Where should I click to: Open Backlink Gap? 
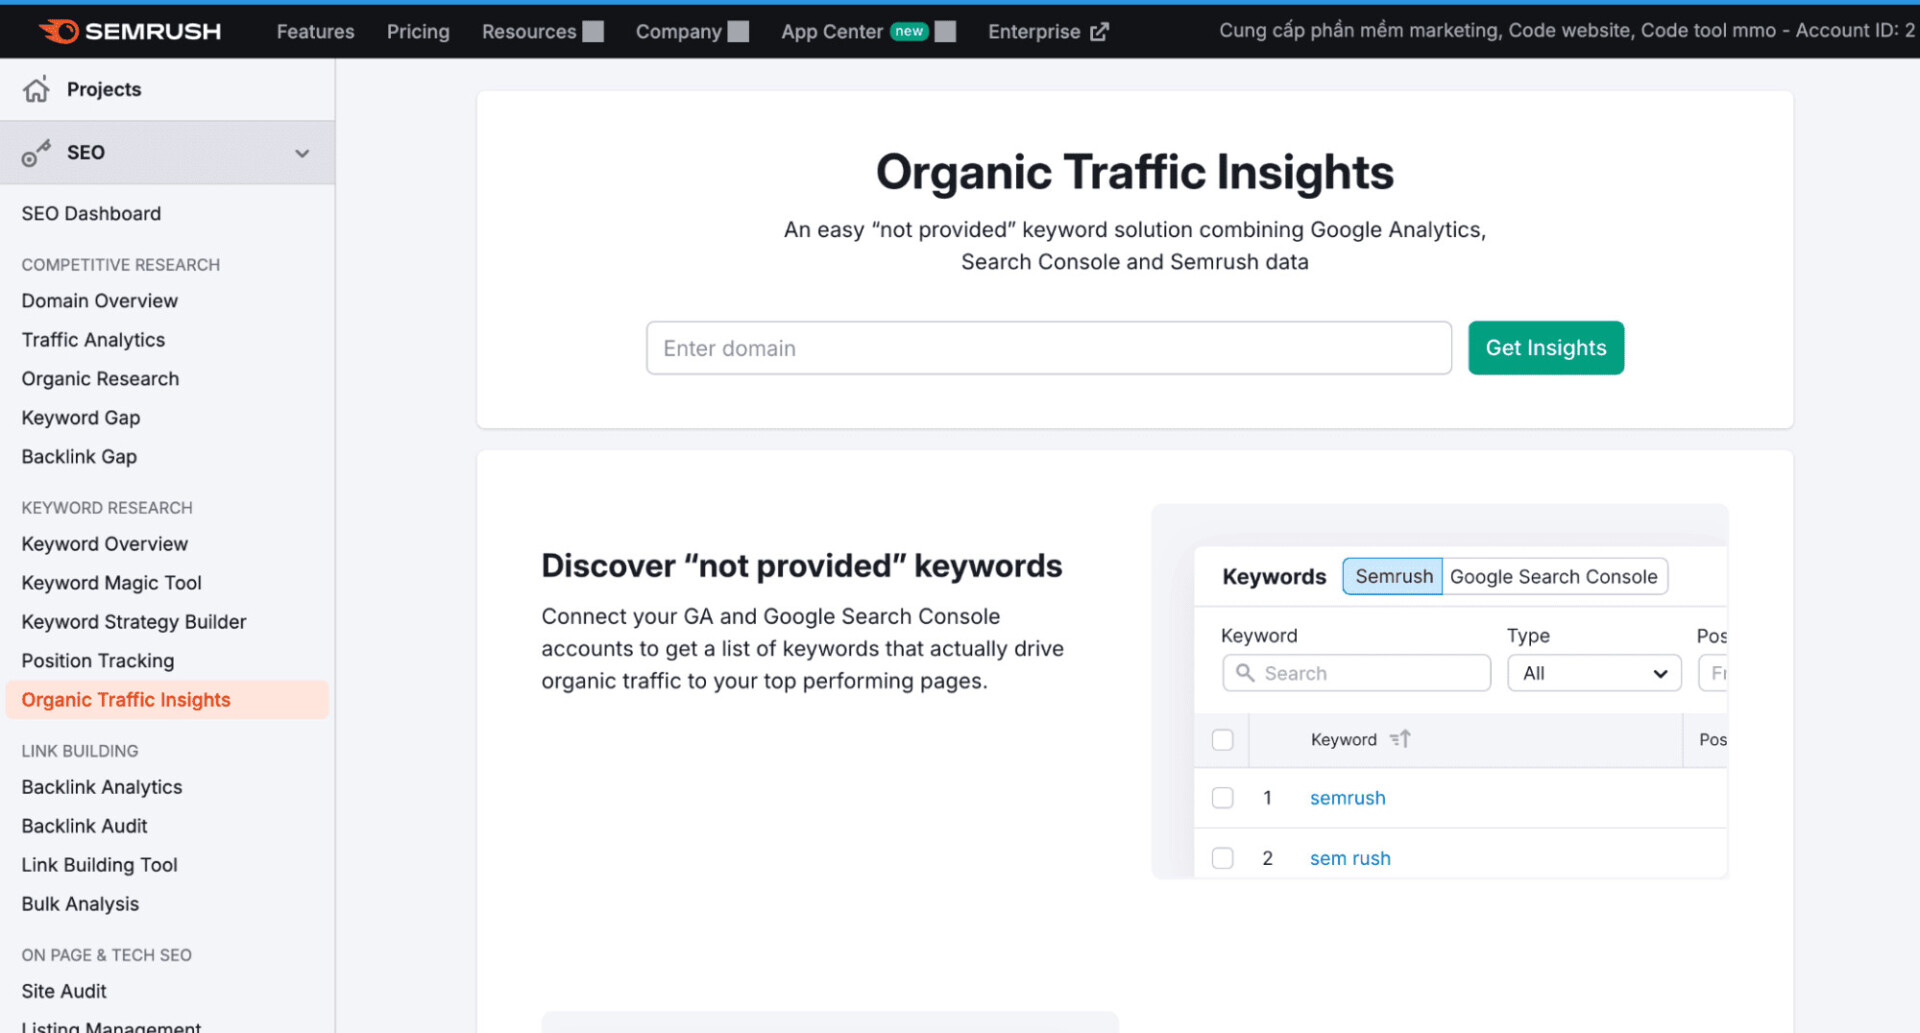click(x=79, y=456)
